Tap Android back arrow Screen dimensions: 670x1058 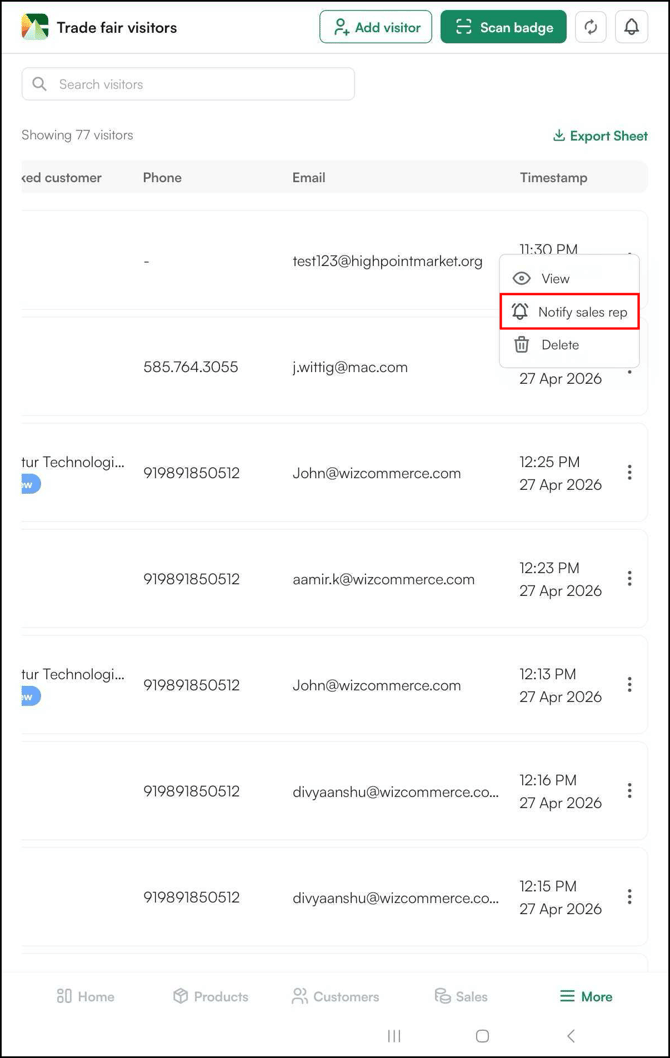(571, 1036)
